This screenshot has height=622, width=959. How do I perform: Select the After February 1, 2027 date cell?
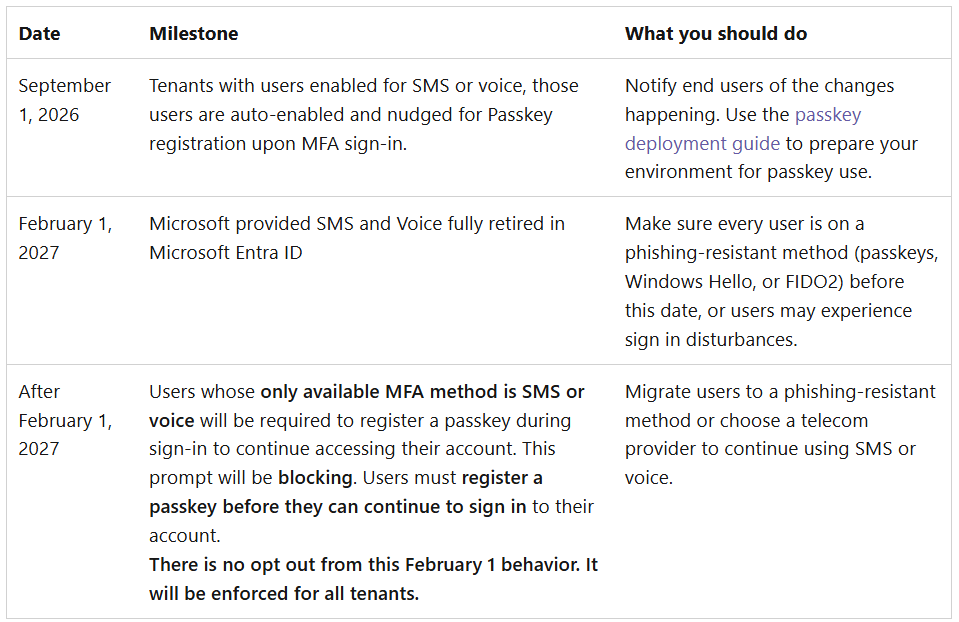(65, 420)
